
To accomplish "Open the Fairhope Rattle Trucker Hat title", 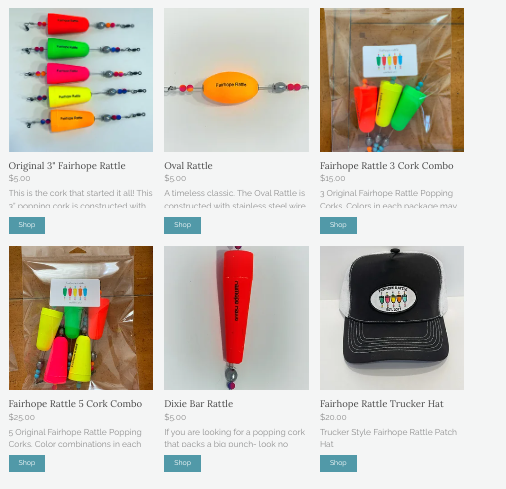I will click(x=382, y=404).
